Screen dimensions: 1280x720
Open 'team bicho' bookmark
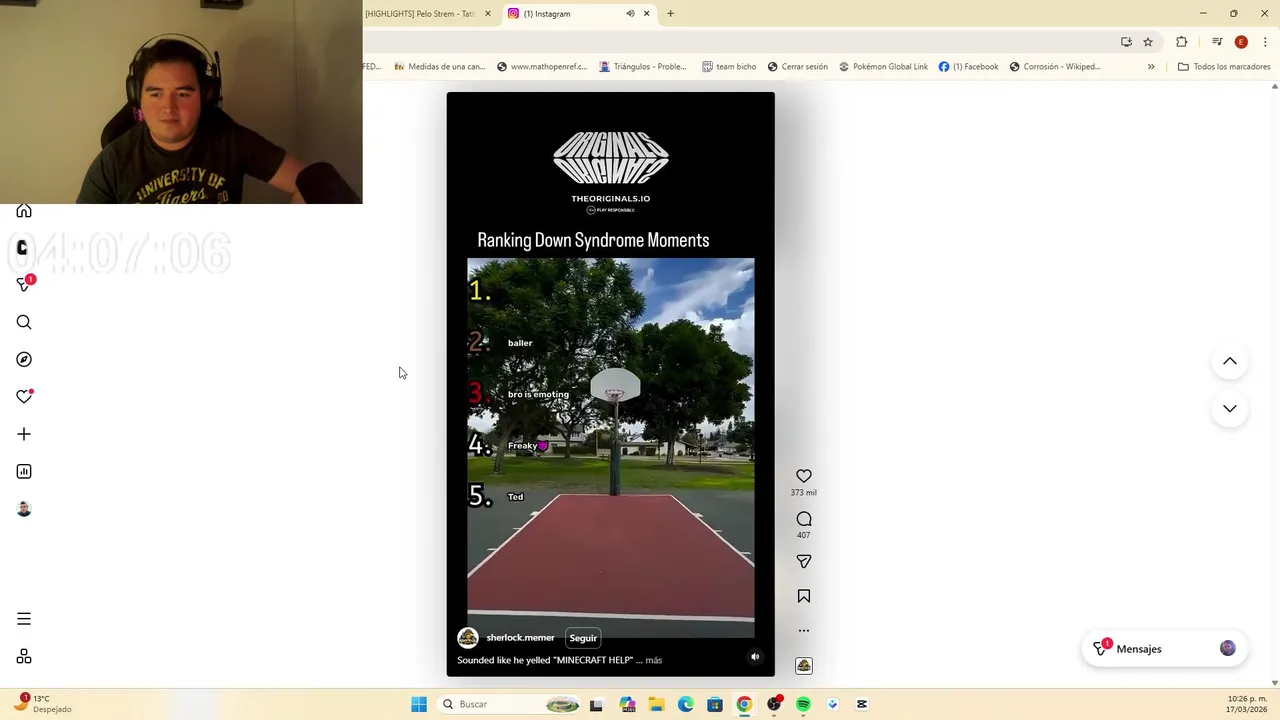[729, 67]
